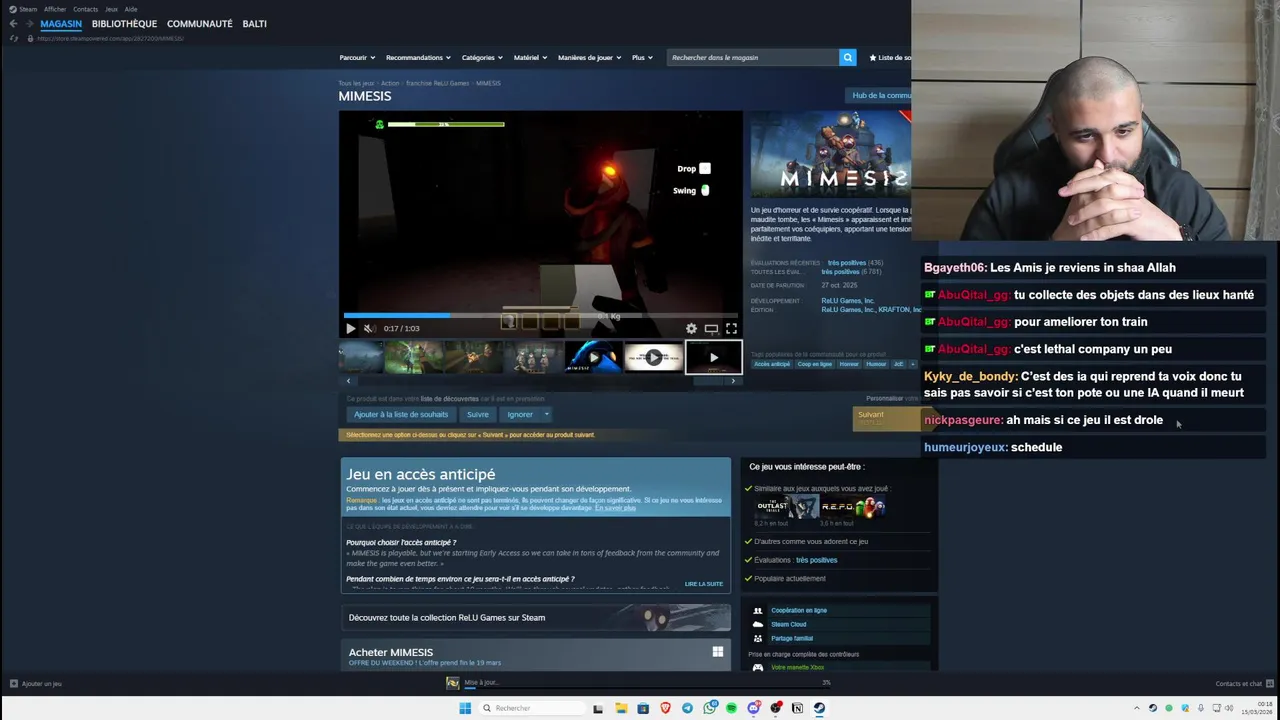Expand the Manières de jouer dropdown

tap(589, 57)
